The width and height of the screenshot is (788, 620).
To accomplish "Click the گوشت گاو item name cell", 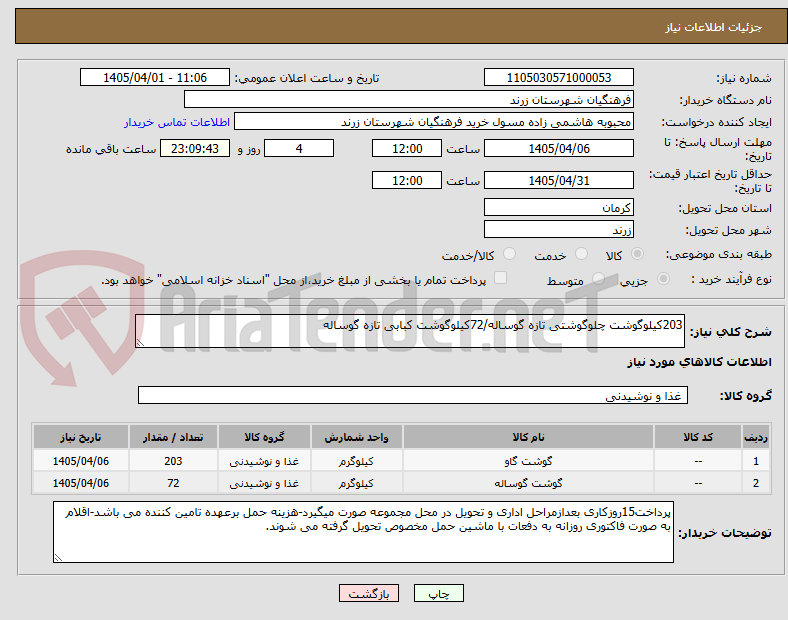I will 528,461.
